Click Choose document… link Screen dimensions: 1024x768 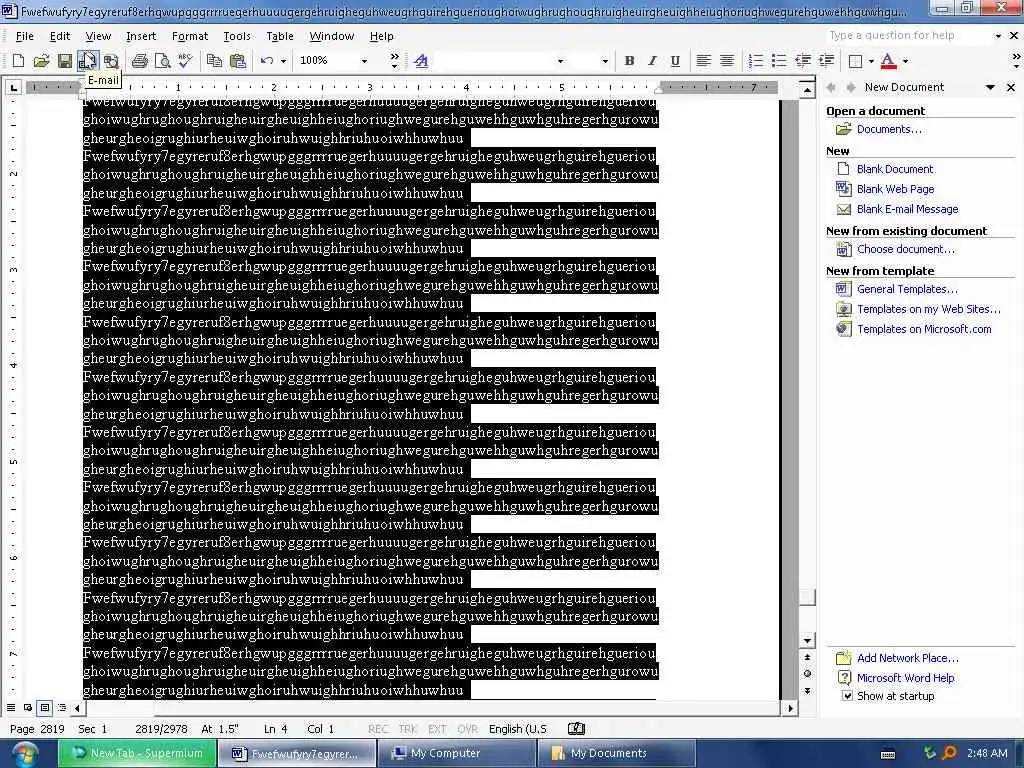click(x=905, y=249)
